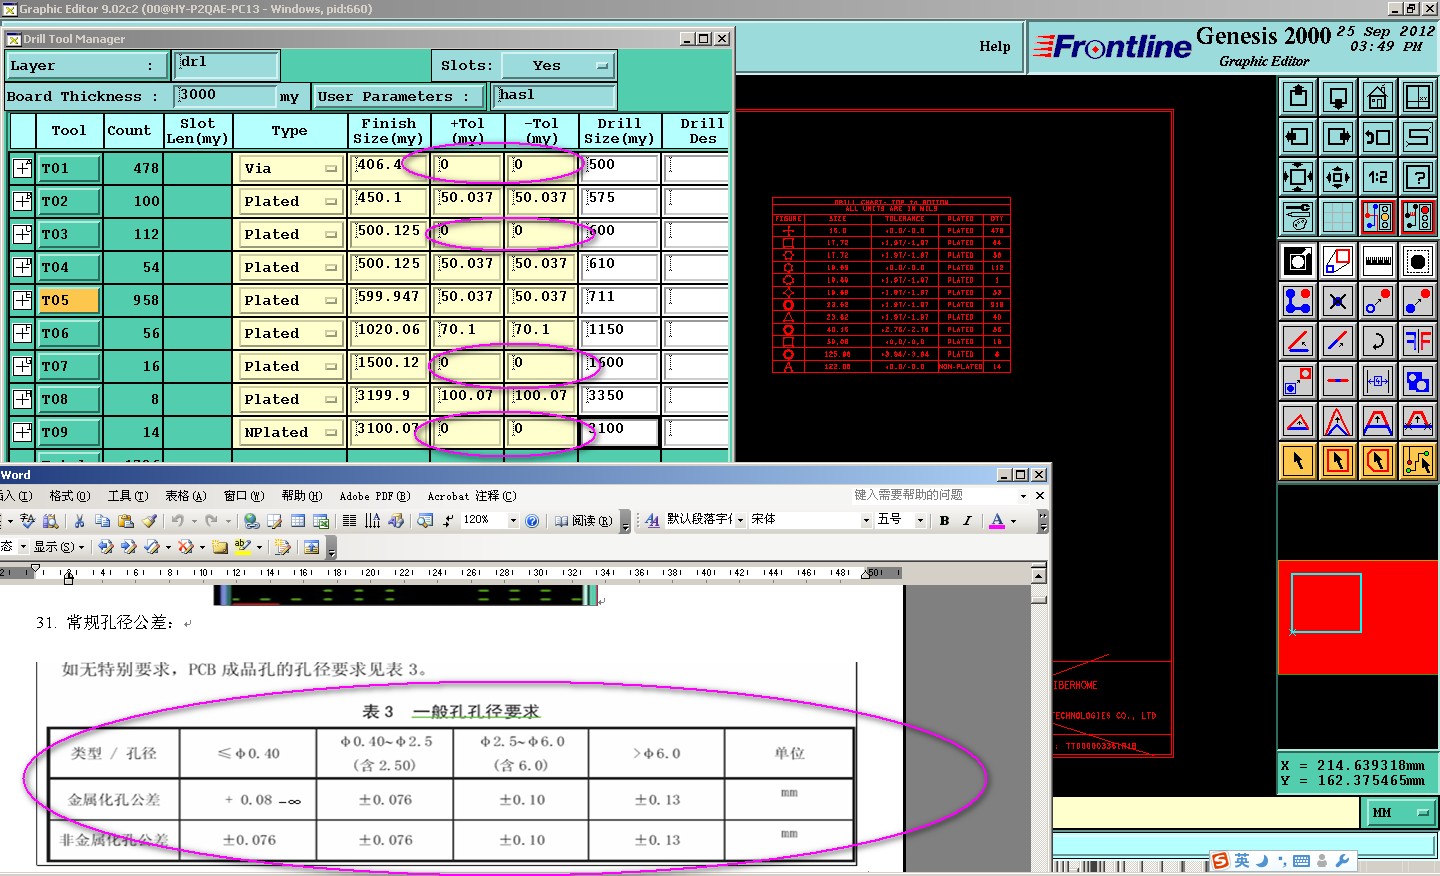
Task: Click the T02 tool button
Action: pyautogui.click(x=69, y=201)
